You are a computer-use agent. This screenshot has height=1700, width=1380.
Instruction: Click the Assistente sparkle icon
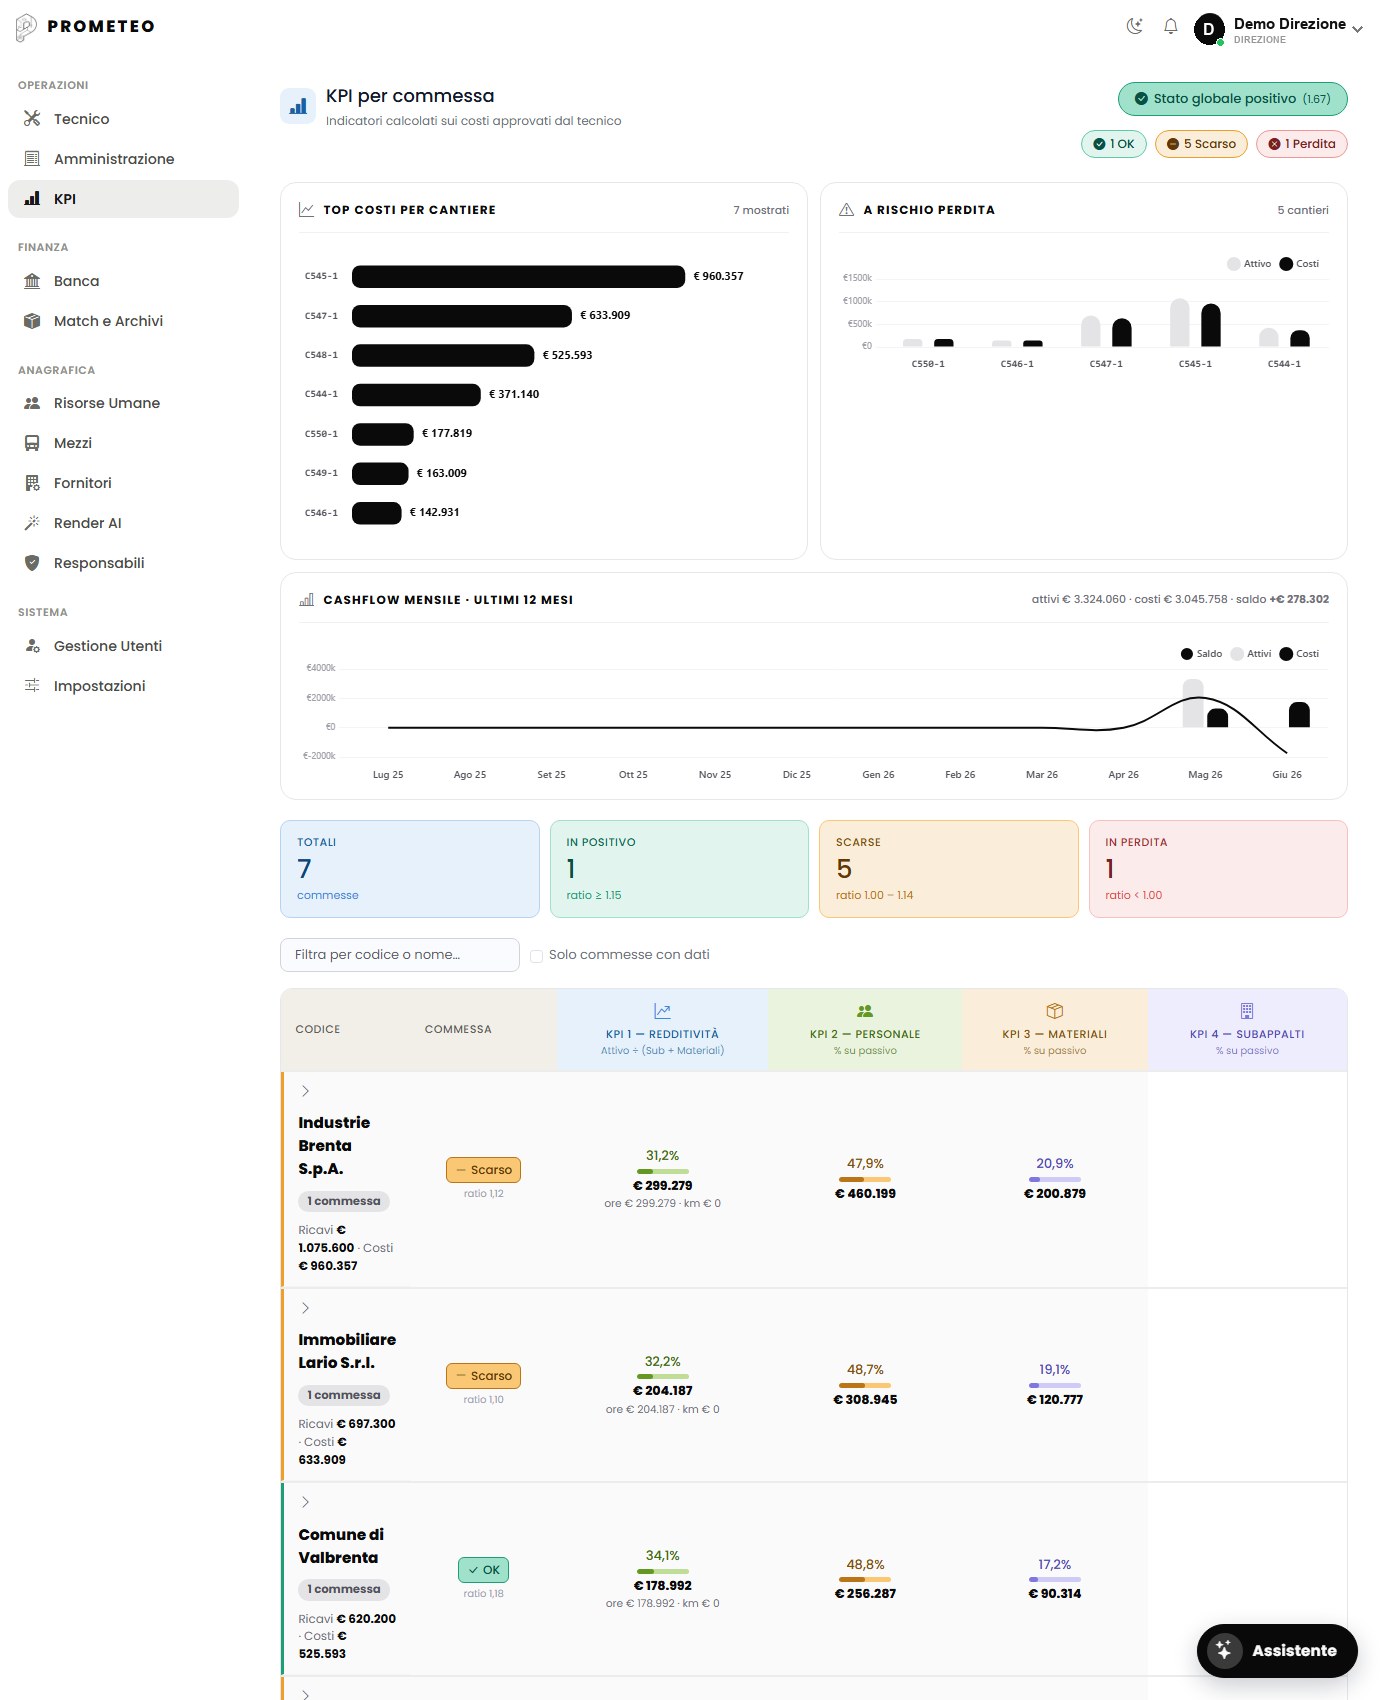click(x=1224, y=1651)
